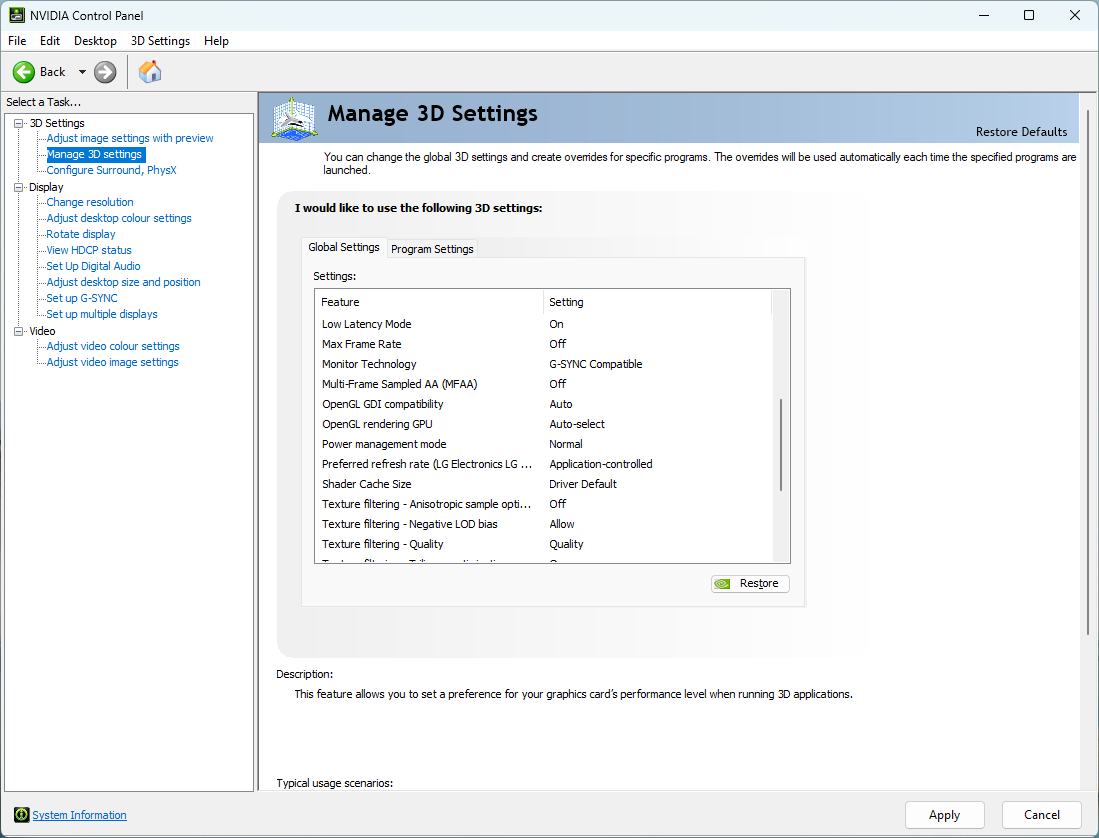
Task: Open the Desktop menu
Action: point(95,41)
